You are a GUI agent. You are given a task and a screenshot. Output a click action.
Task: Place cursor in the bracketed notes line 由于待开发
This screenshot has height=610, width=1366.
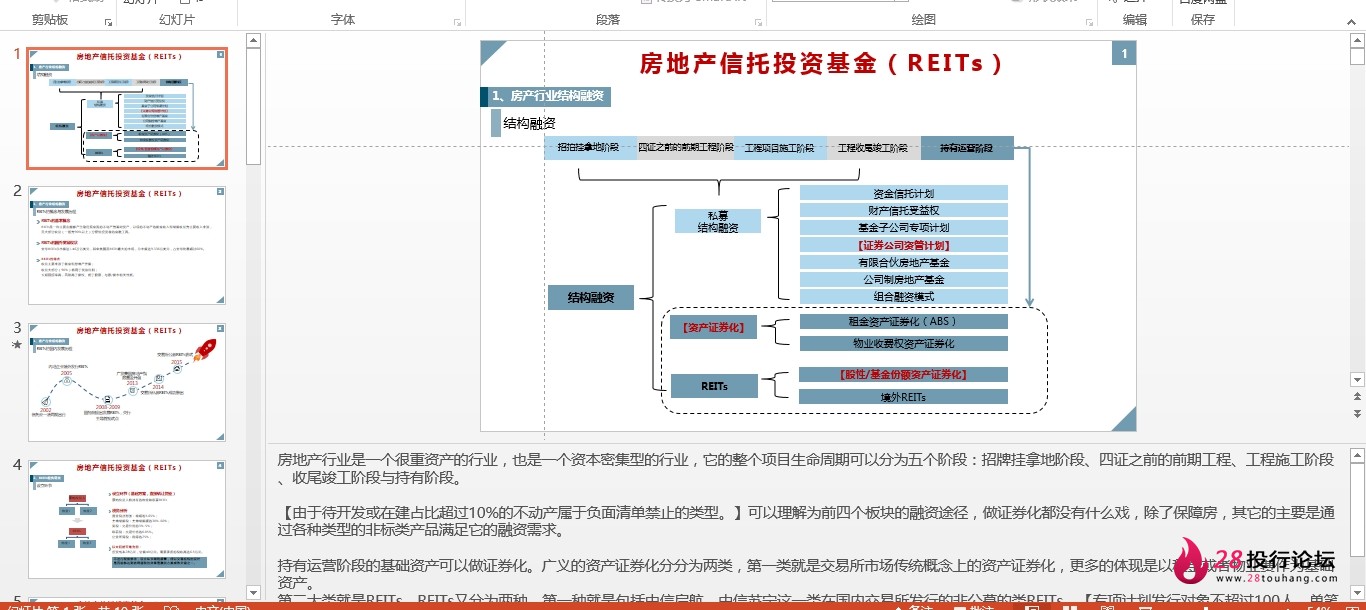[806, 522]
